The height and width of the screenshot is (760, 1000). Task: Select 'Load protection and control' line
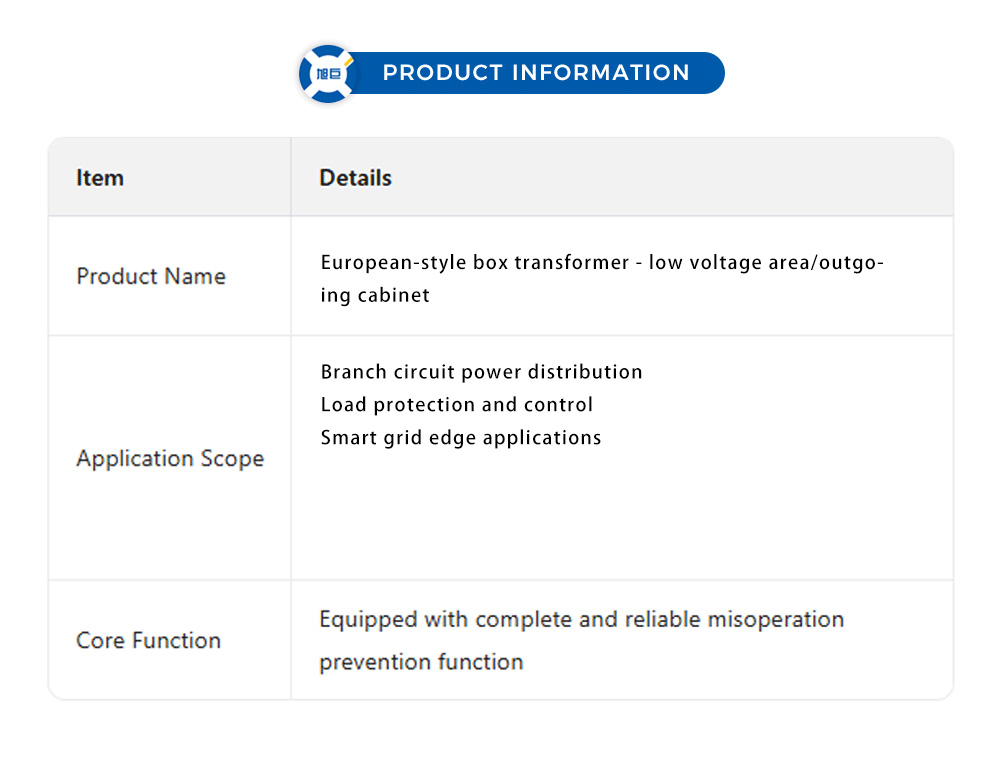coord(457,405)
